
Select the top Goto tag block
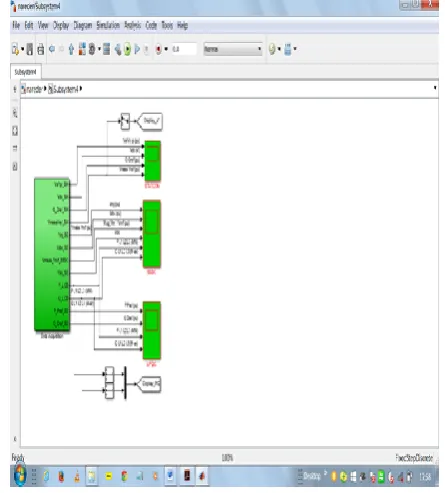point(150,121)
